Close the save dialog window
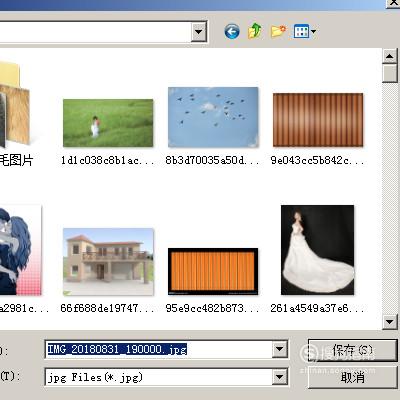Viewport: 400px width, 400px height. [393, 3]
